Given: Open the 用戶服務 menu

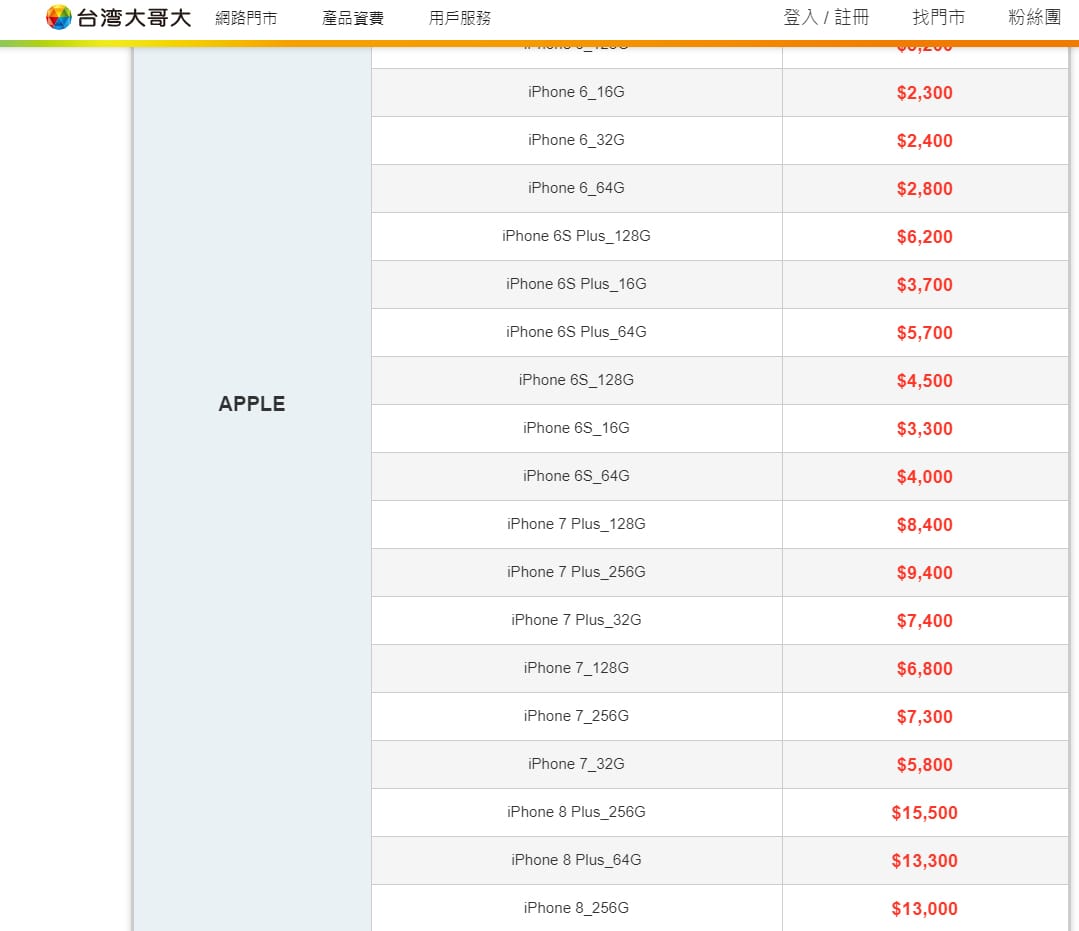Looking at the screenshot, I should (460, 18).
